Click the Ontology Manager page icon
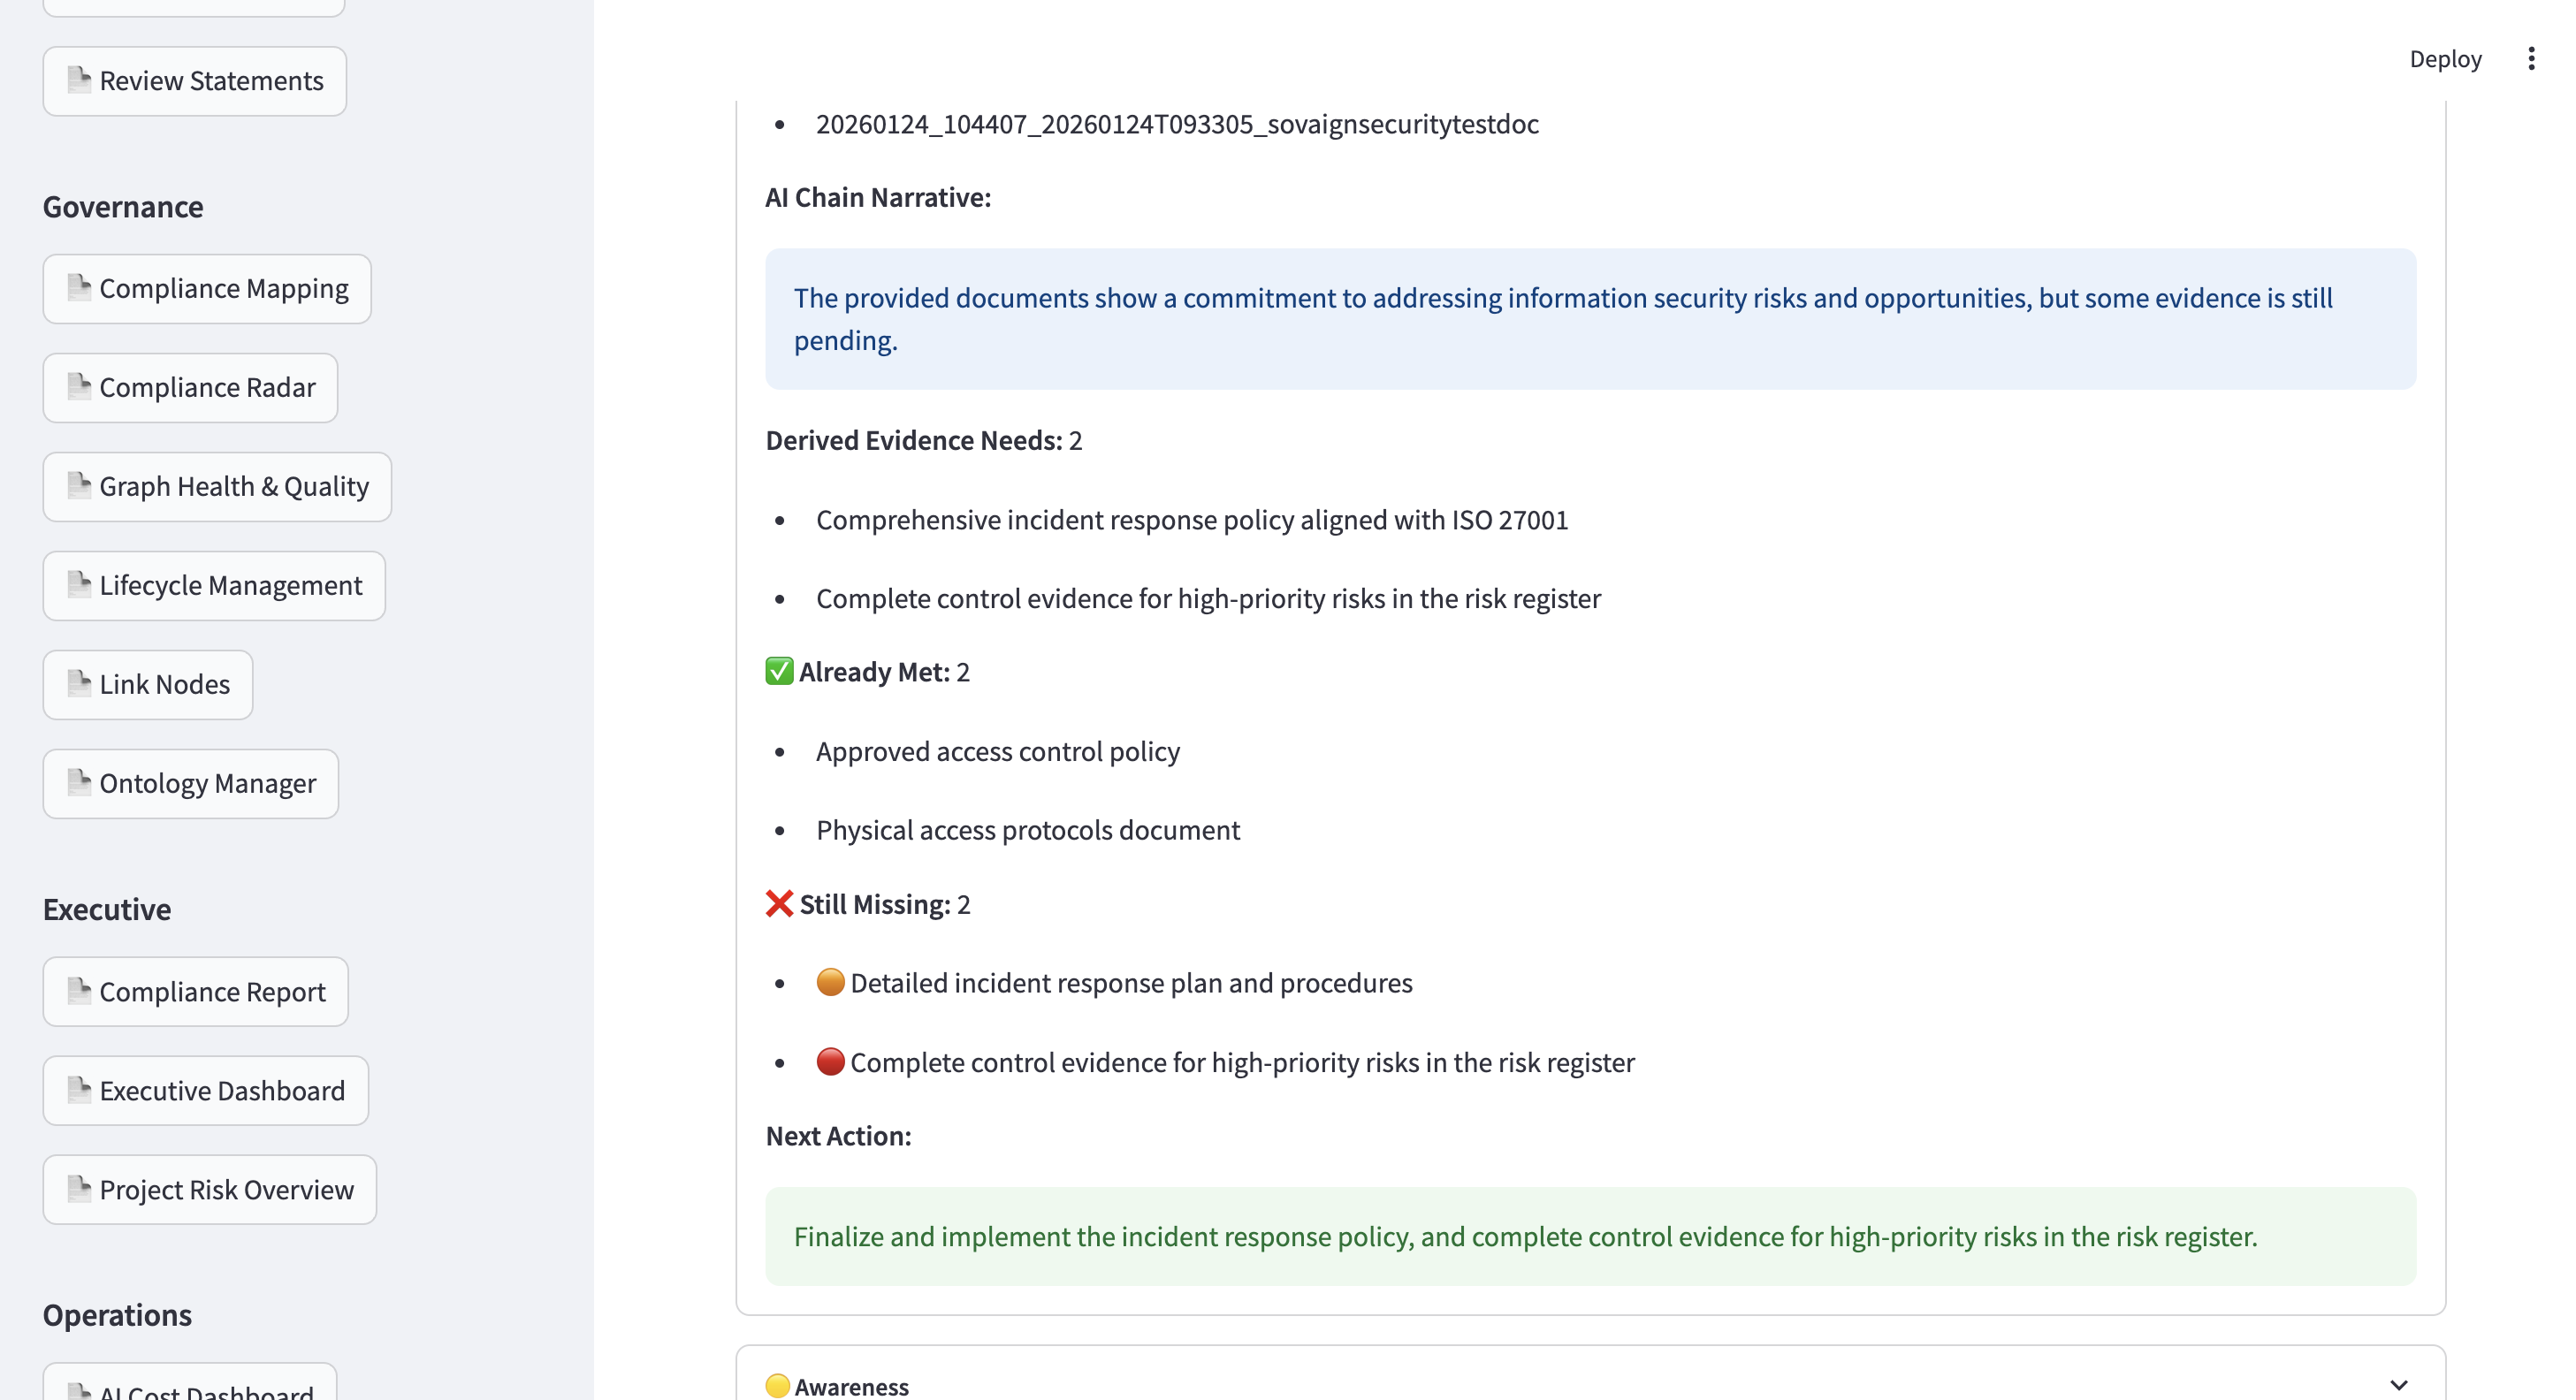Screen dimensions: 2576x1400 tap(78, 783)
